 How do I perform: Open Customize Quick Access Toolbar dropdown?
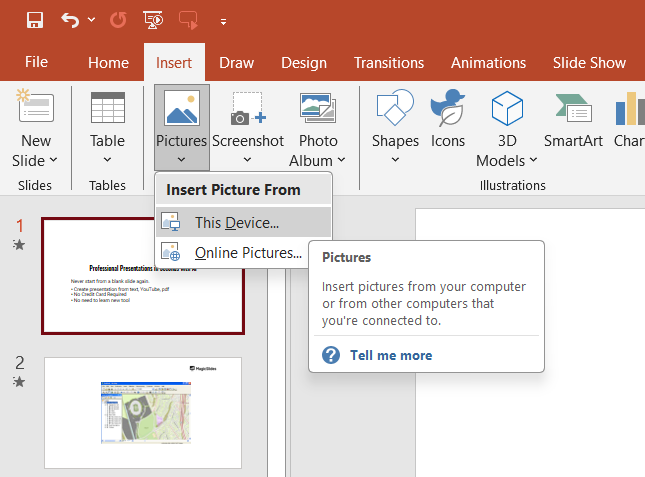pos(223,22)
